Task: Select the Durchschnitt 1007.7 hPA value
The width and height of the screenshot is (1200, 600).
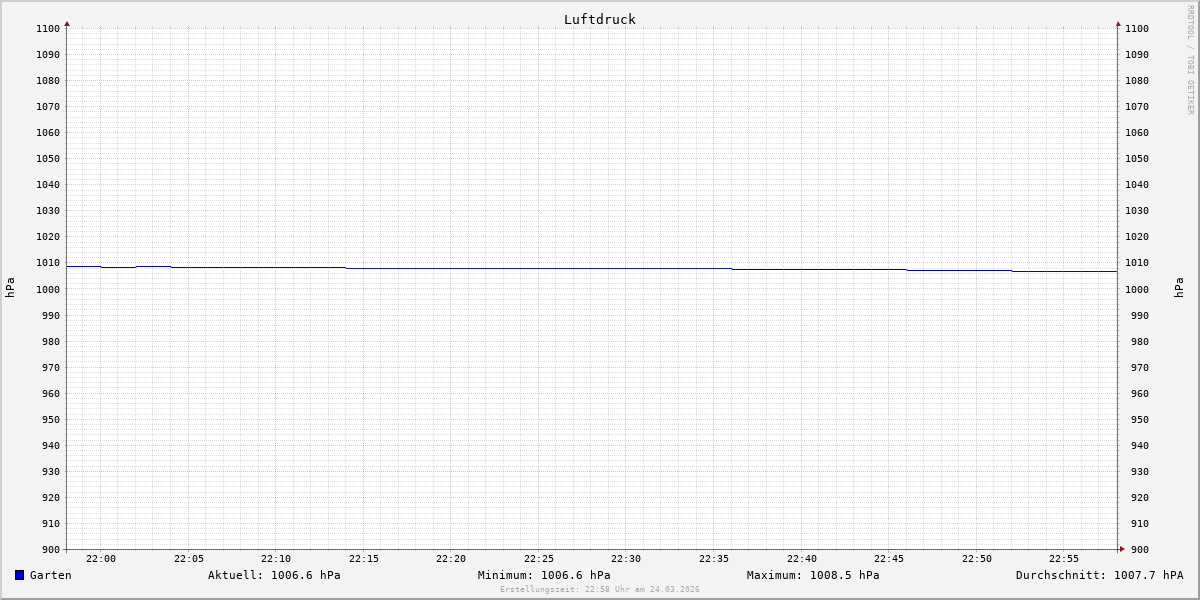Action: coord(1099,575)
